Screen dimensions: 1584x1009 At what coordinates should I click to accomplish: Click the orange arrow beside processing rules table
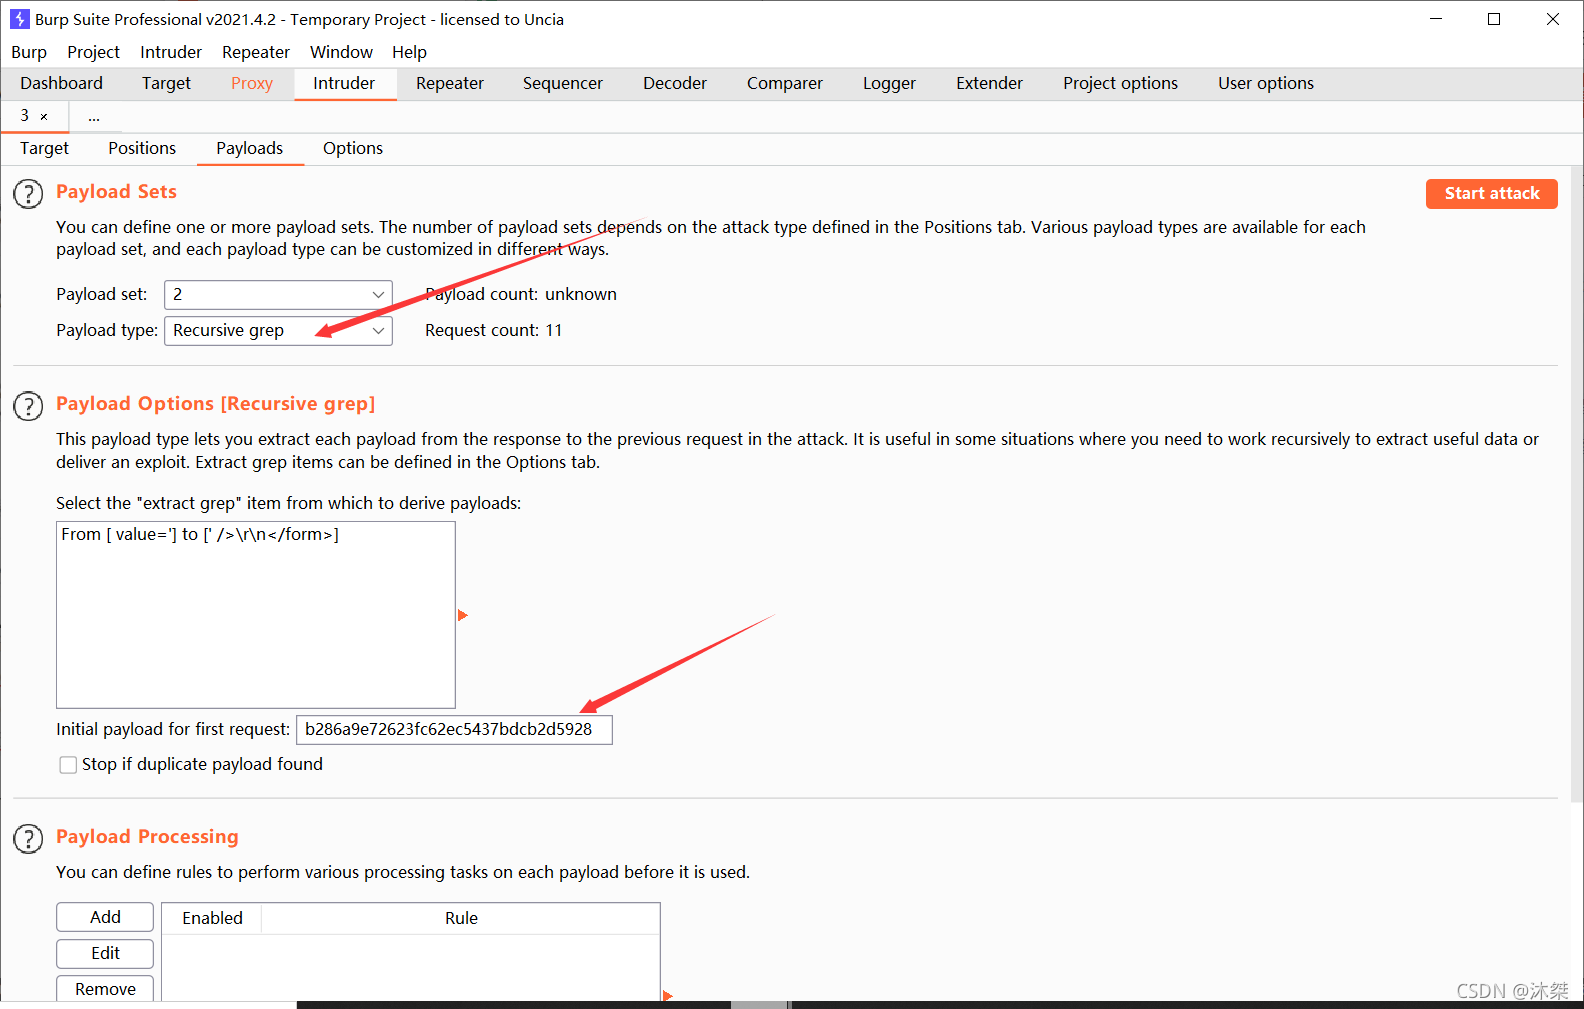[668, 996]
